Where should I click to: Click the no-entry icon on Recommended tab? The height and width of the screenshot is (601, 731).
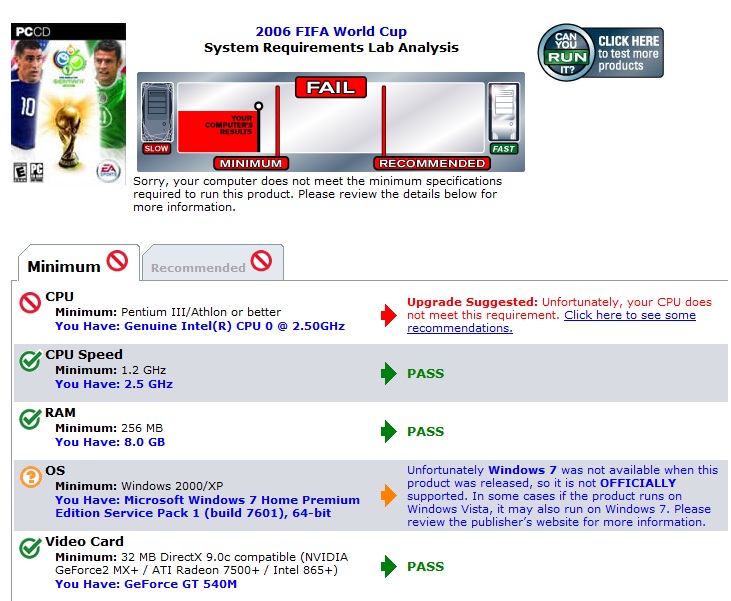pyautogui.click(x=262, y=261)
